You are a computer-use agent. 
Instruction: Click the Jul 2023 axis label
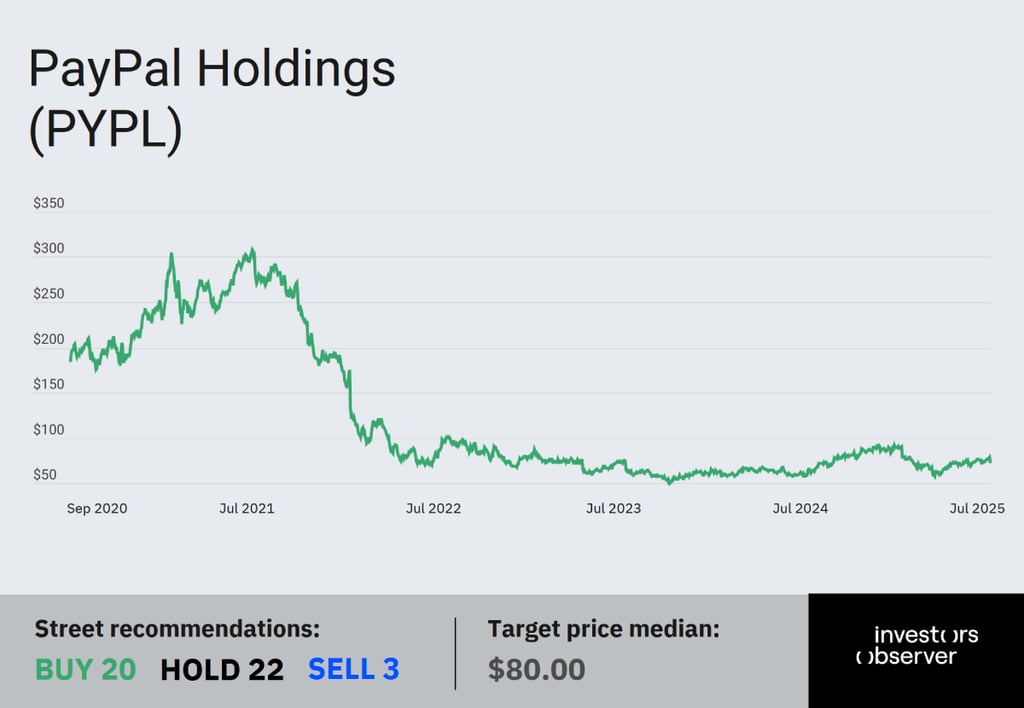tap(613, 509)
